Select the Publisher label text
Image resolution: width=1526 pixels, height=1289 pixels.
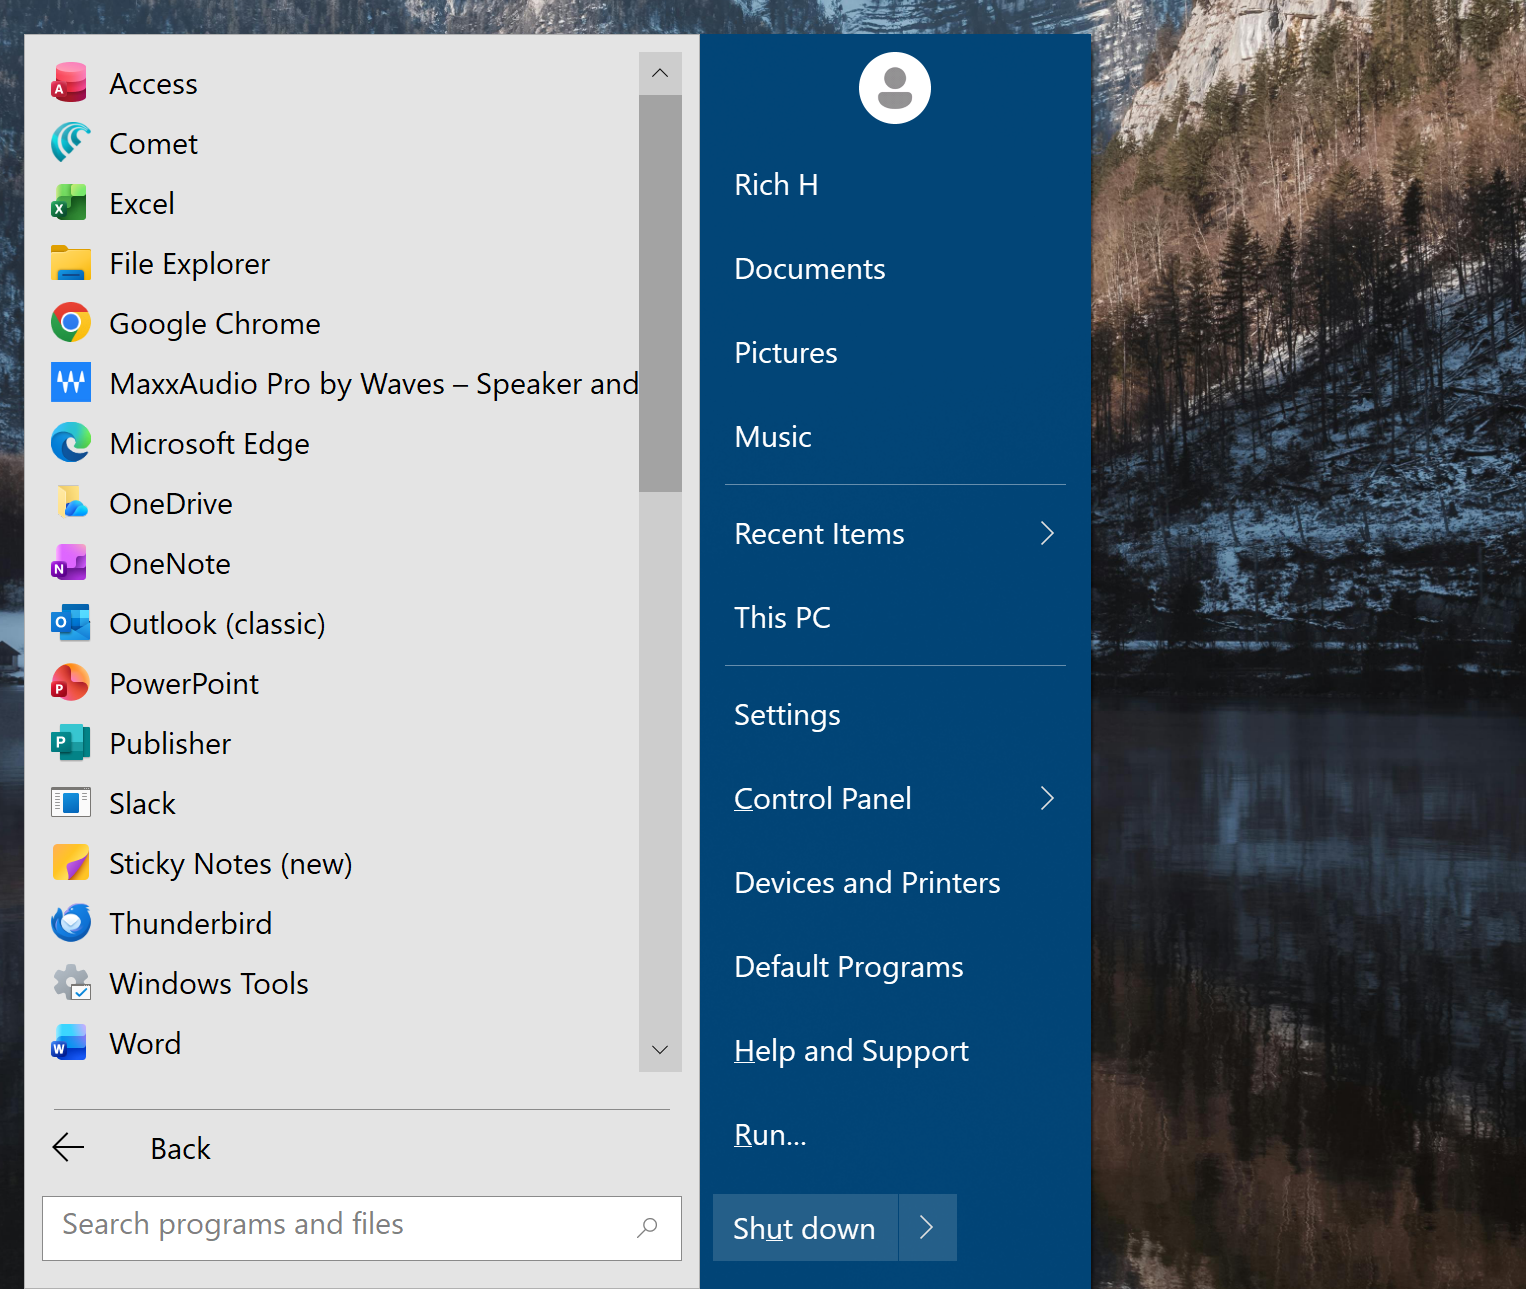click(170, 744)
